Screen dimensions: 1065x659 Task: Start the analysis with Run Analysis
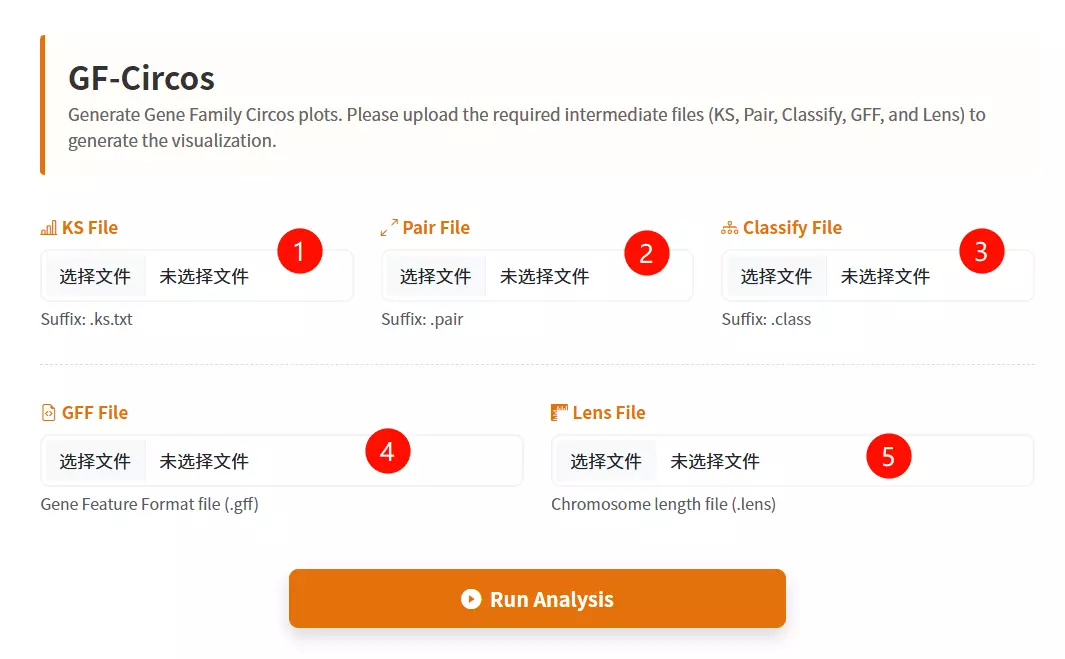pos(537,599)
